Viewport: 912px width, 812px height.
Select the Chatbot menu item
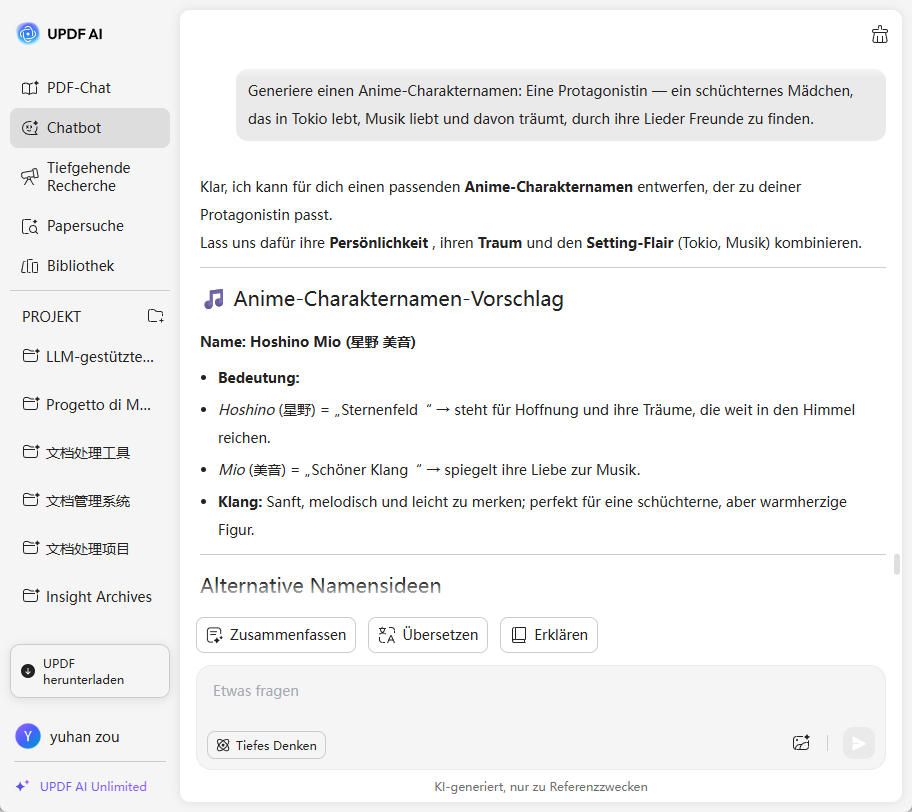[90, 127]
